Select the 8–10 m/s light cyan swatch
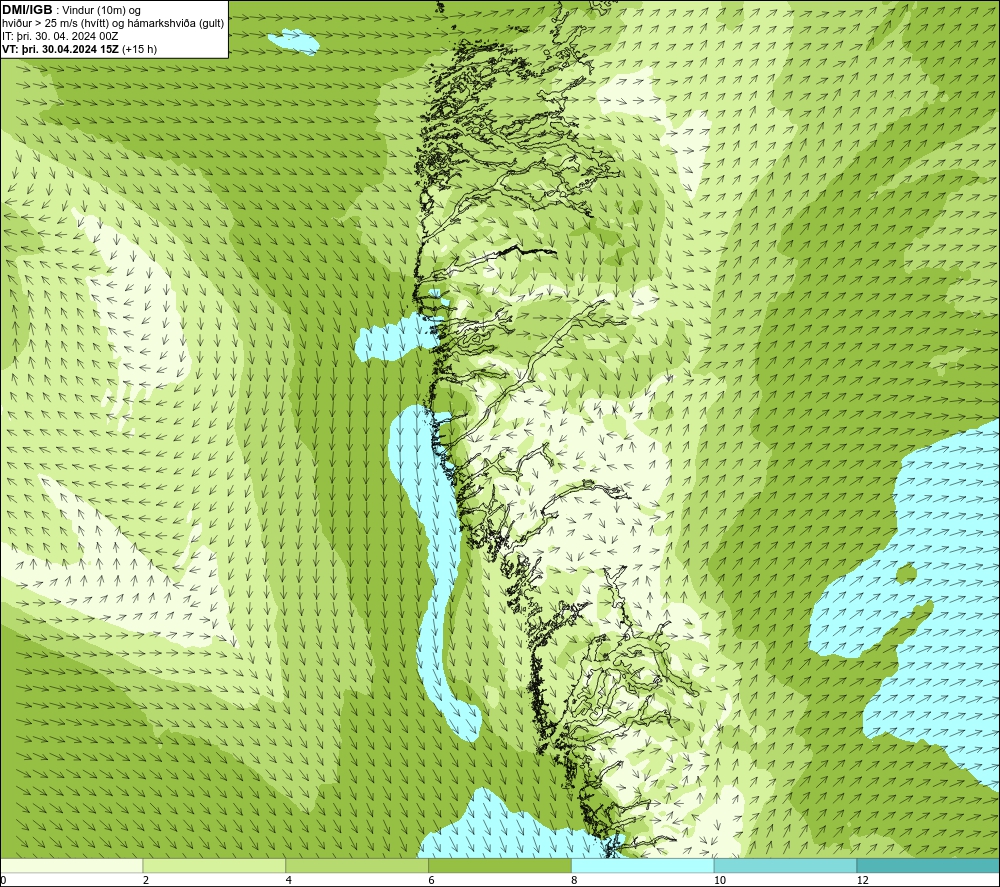Viewport: 1000px width, 887px height. coord(643,865)
